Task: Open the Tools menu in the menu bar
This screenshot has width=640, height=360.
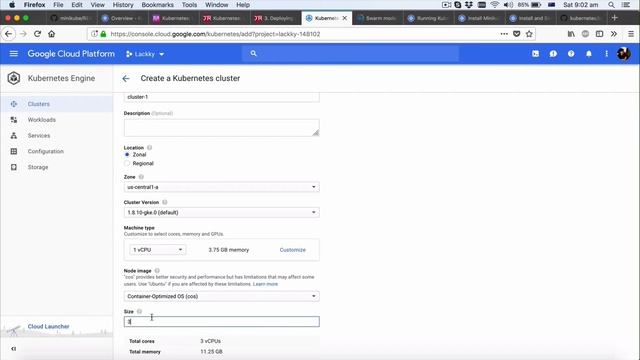Action: pos(189,5)
